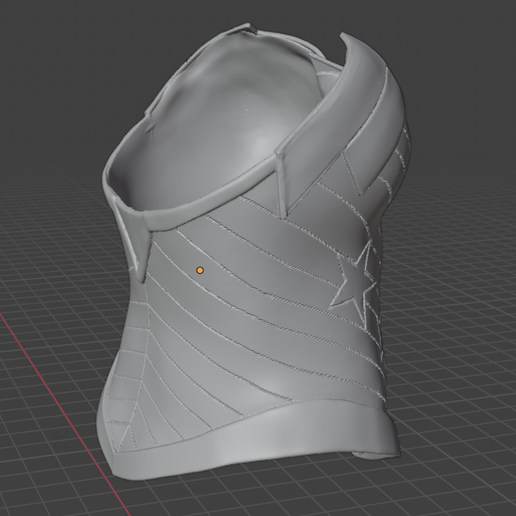Image resolution: width=516 pixels, height=516 pixels.
Task: Click the red X-axis line on grid
Action: (65, 415)
